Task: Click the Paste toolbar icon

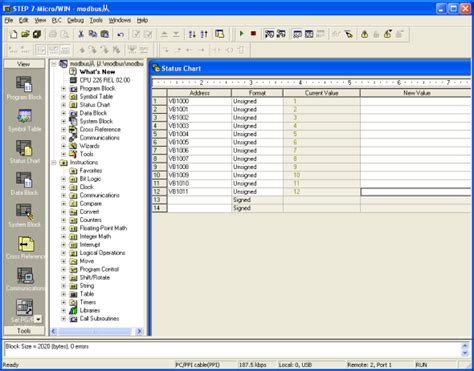Action: pos(105,34)
